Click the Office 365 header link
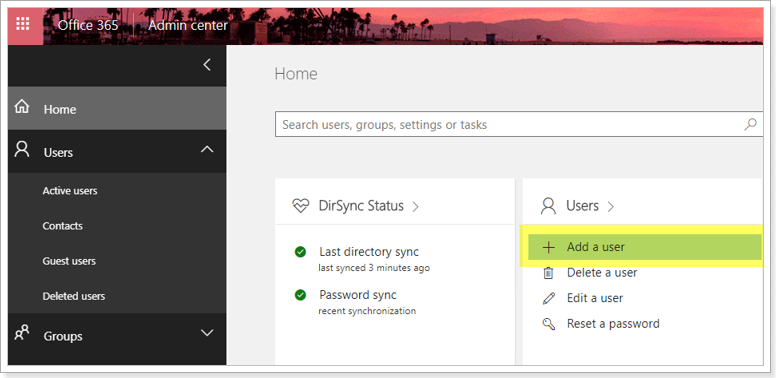 pos(88,25)
